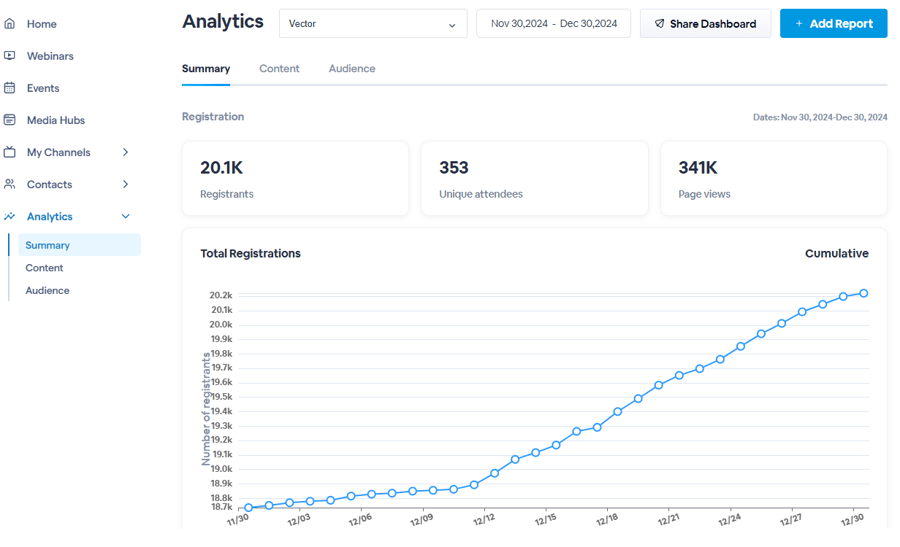Click the 12/30 data point on chart
The image size is (900, 547).
(864, 293)
